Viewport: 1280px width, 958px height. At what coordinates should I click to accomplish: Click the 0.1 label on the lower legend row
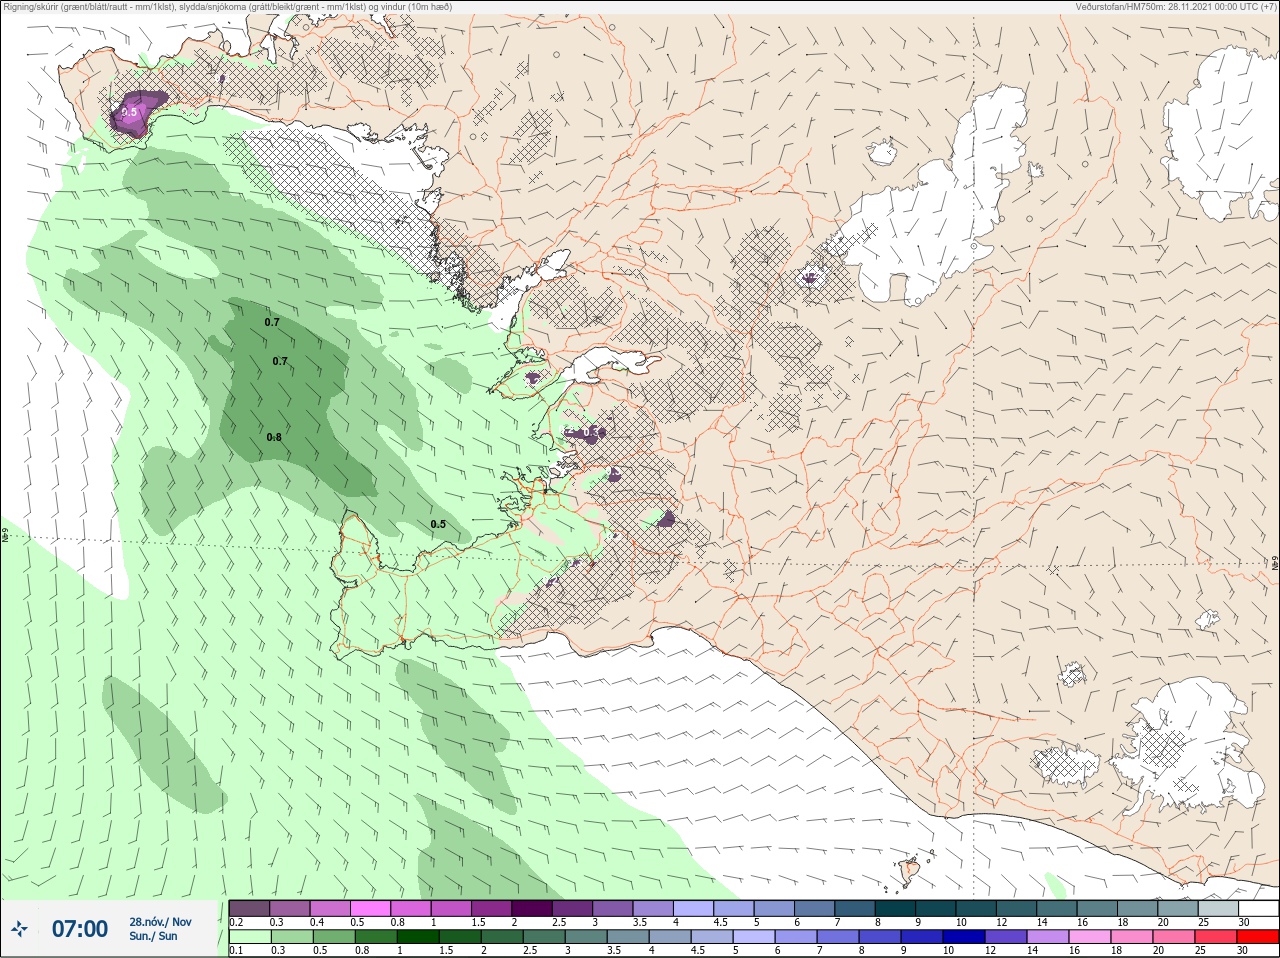236,951
